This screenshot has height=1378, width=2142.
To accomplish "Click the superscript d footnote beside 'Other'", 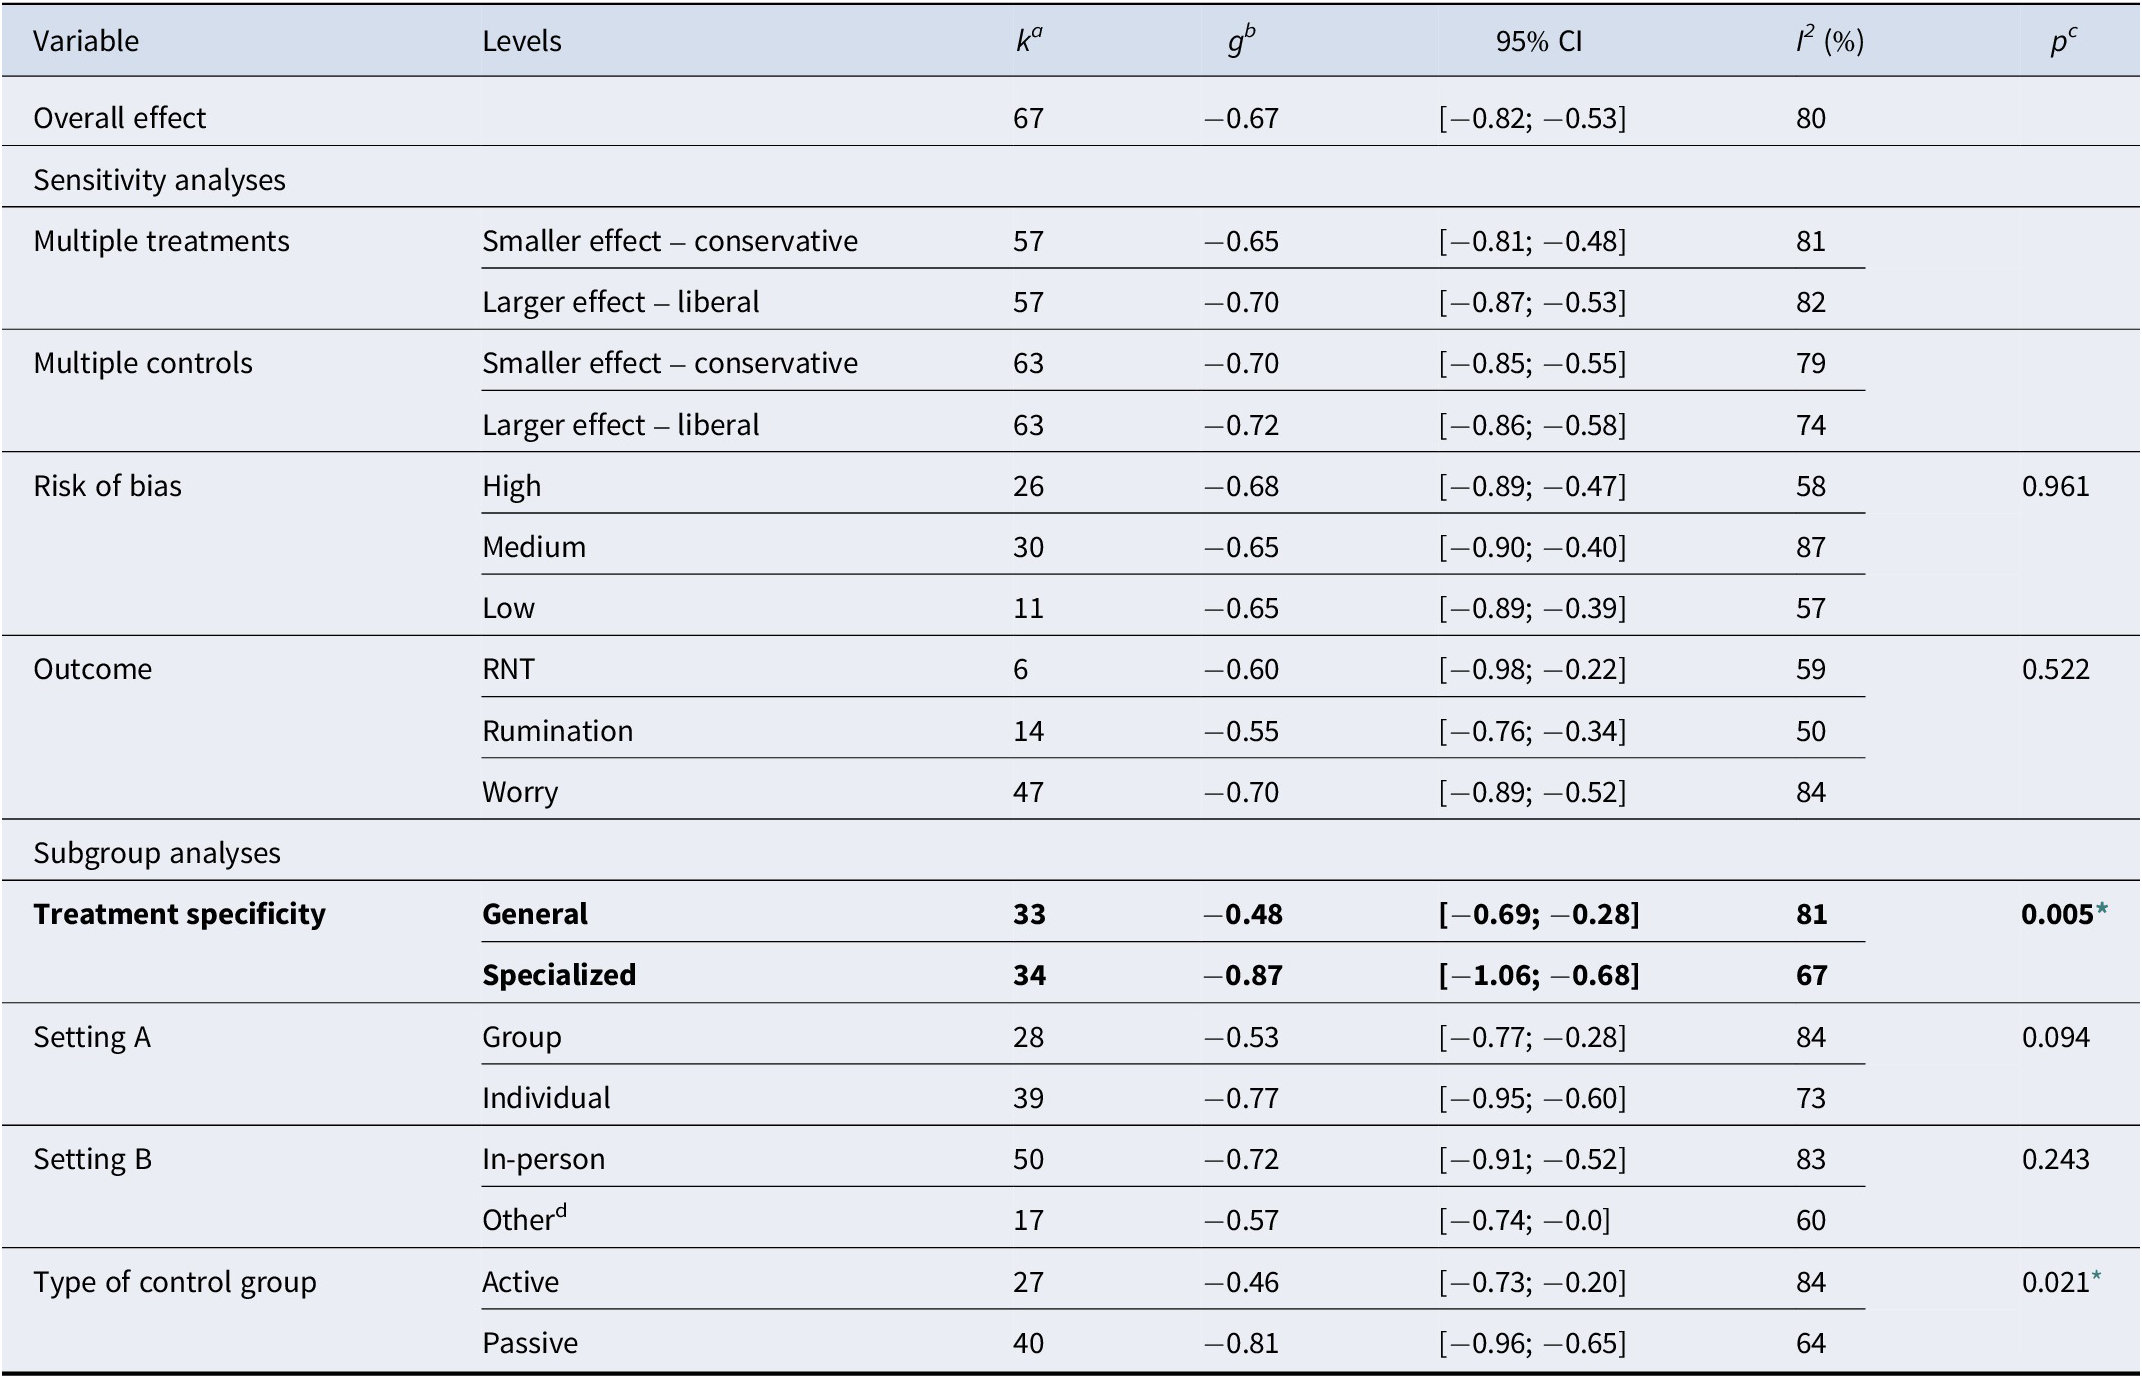I will (x=561, y=1210).
